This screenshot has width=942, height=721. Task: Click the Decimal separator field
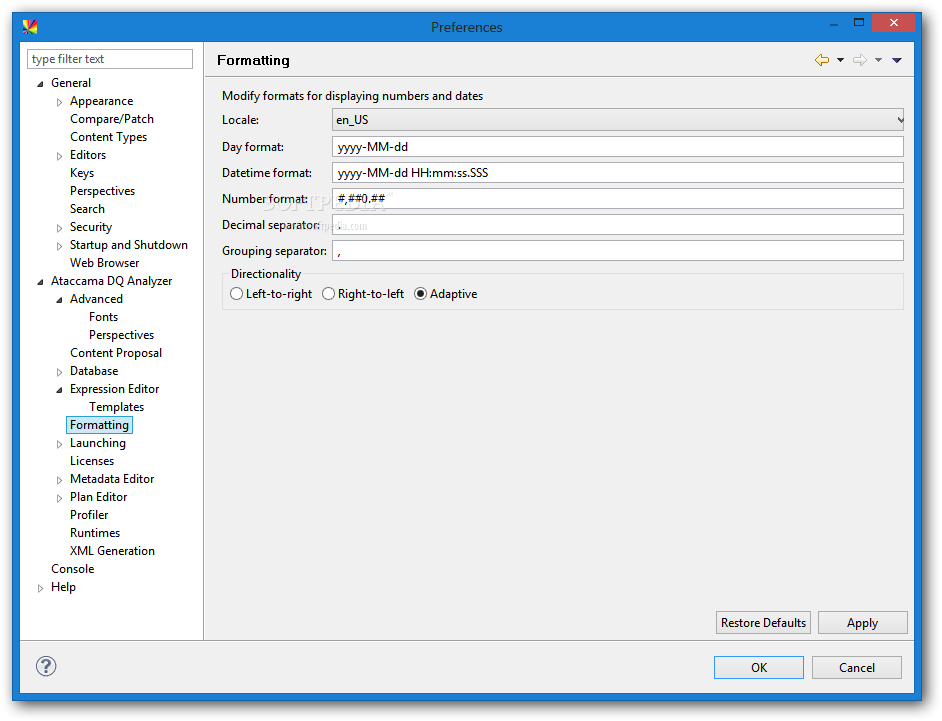tap(618, 225)
